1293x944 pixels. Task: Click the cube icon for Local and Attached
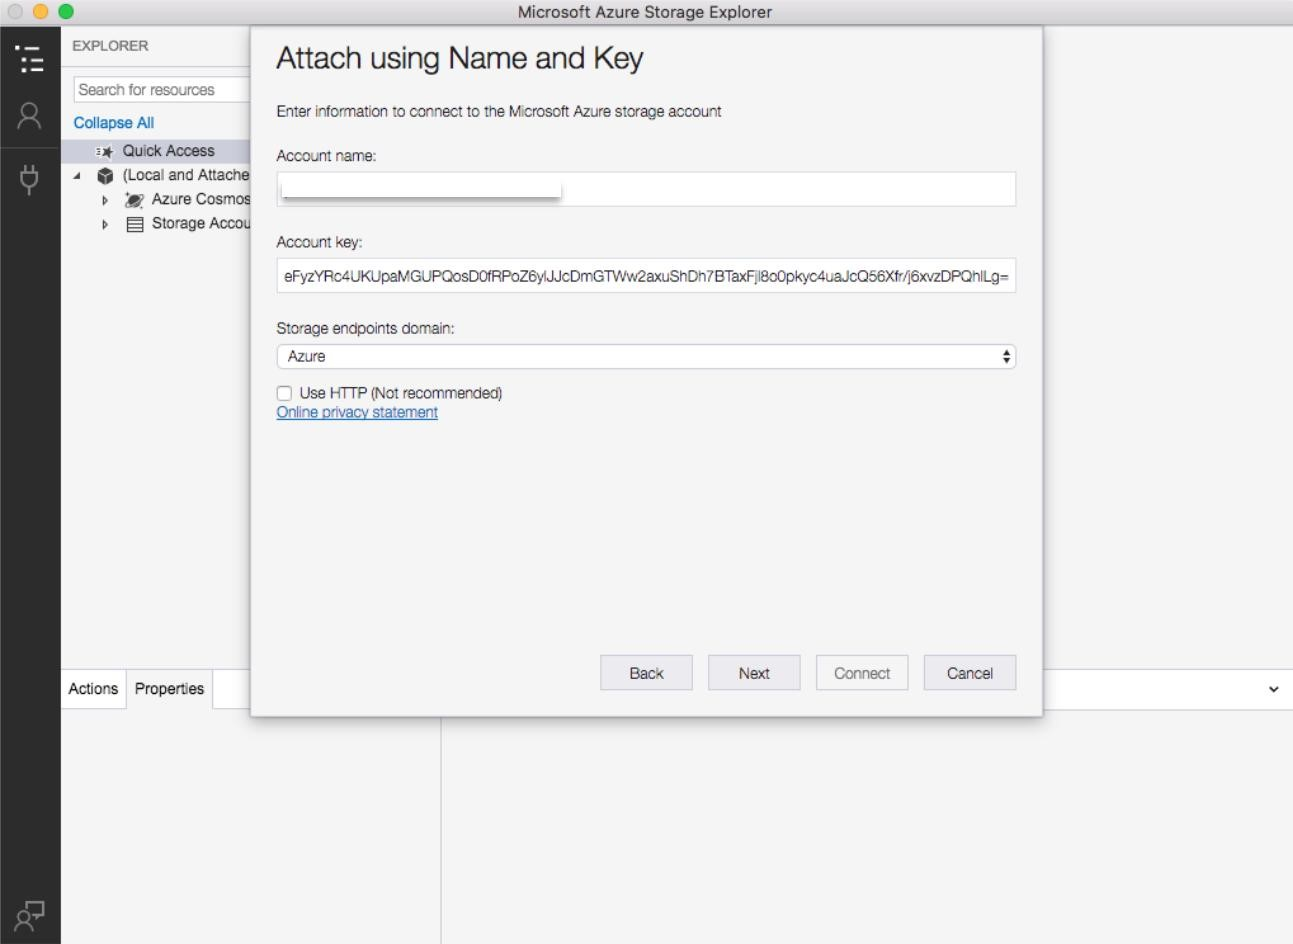pos(105,176)
